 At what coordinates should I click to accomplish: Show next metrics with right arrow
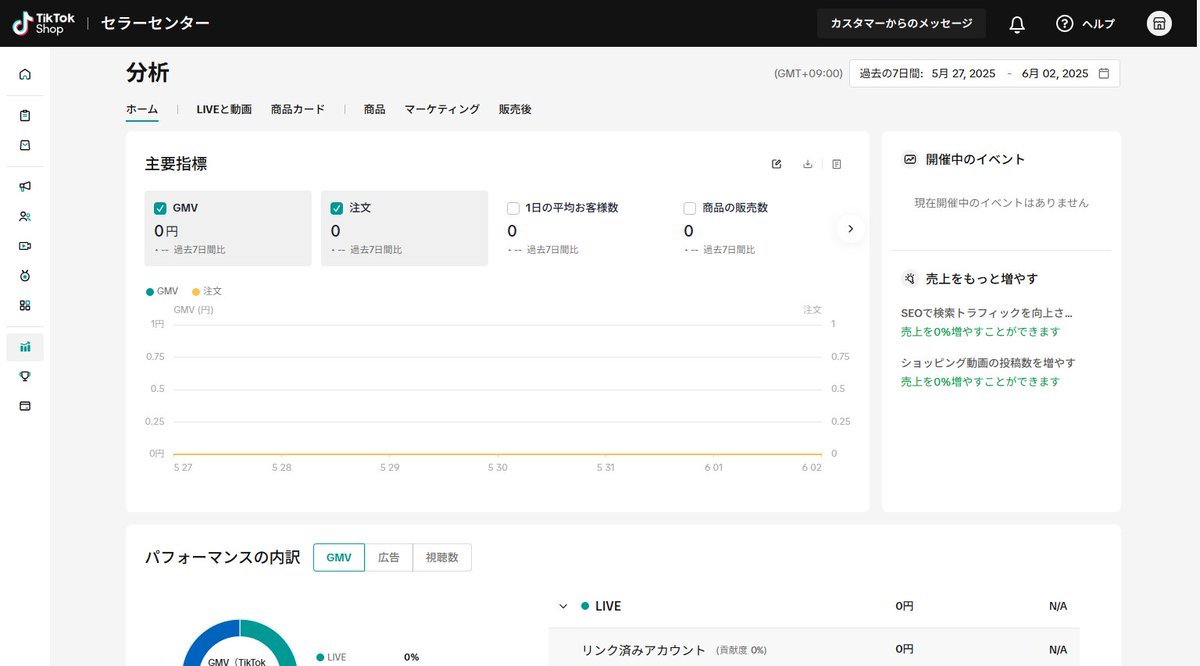tap(850, 229)
